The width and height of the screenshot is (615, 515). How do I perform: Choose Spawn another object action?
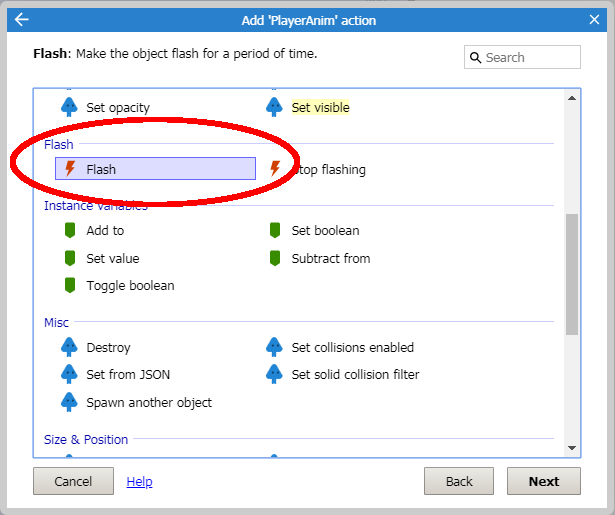(x=148, y=402)
